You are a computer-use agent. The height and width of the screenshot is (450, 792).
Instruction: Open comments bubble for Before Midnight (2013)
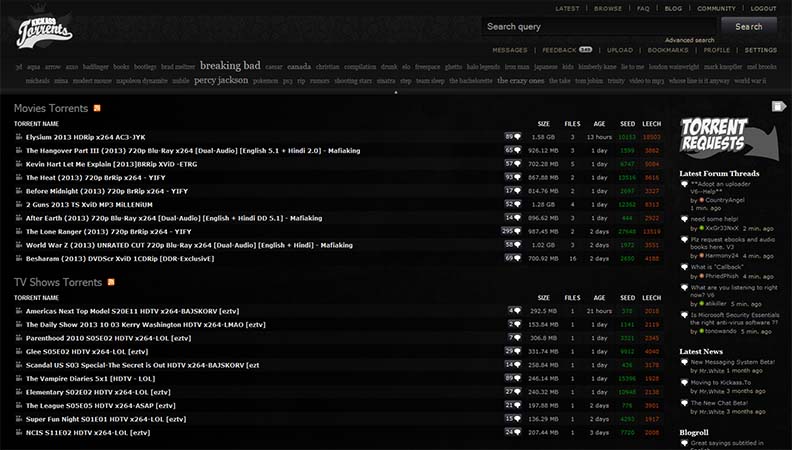tap(513, 191)
